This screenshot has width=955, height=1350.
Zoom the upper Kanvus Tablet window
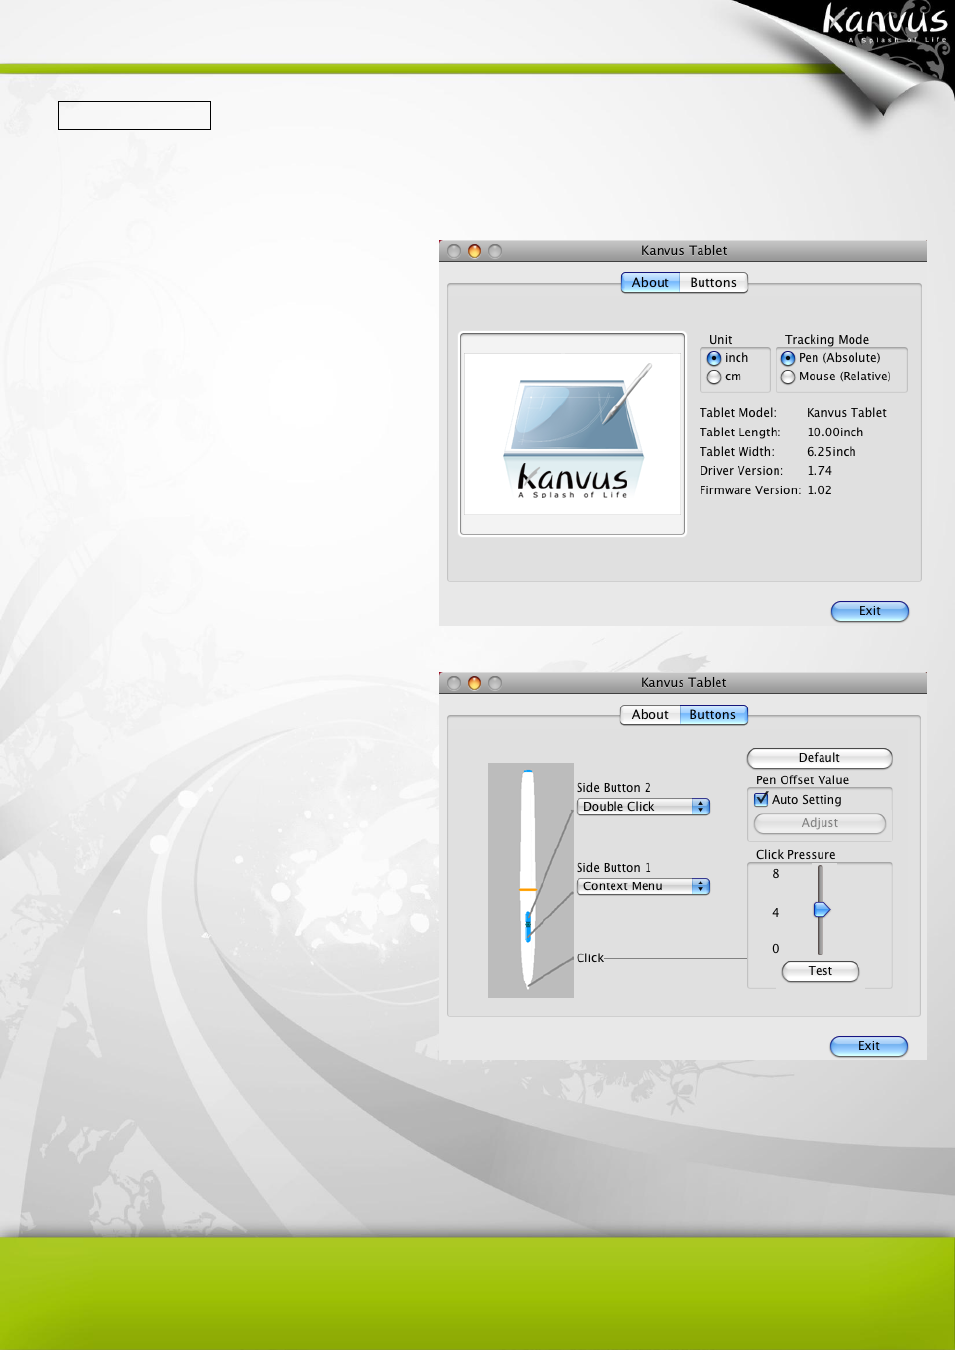[494, 251]
